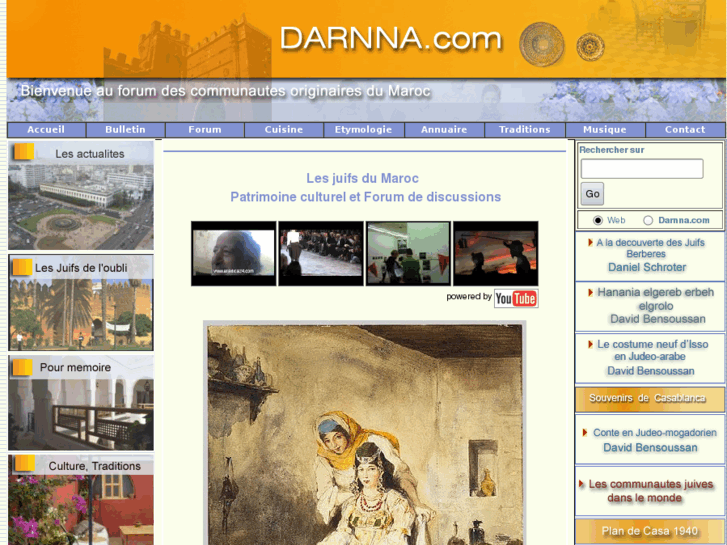
Task: Play the video showing seated crowd
Action: click(321, 253)
